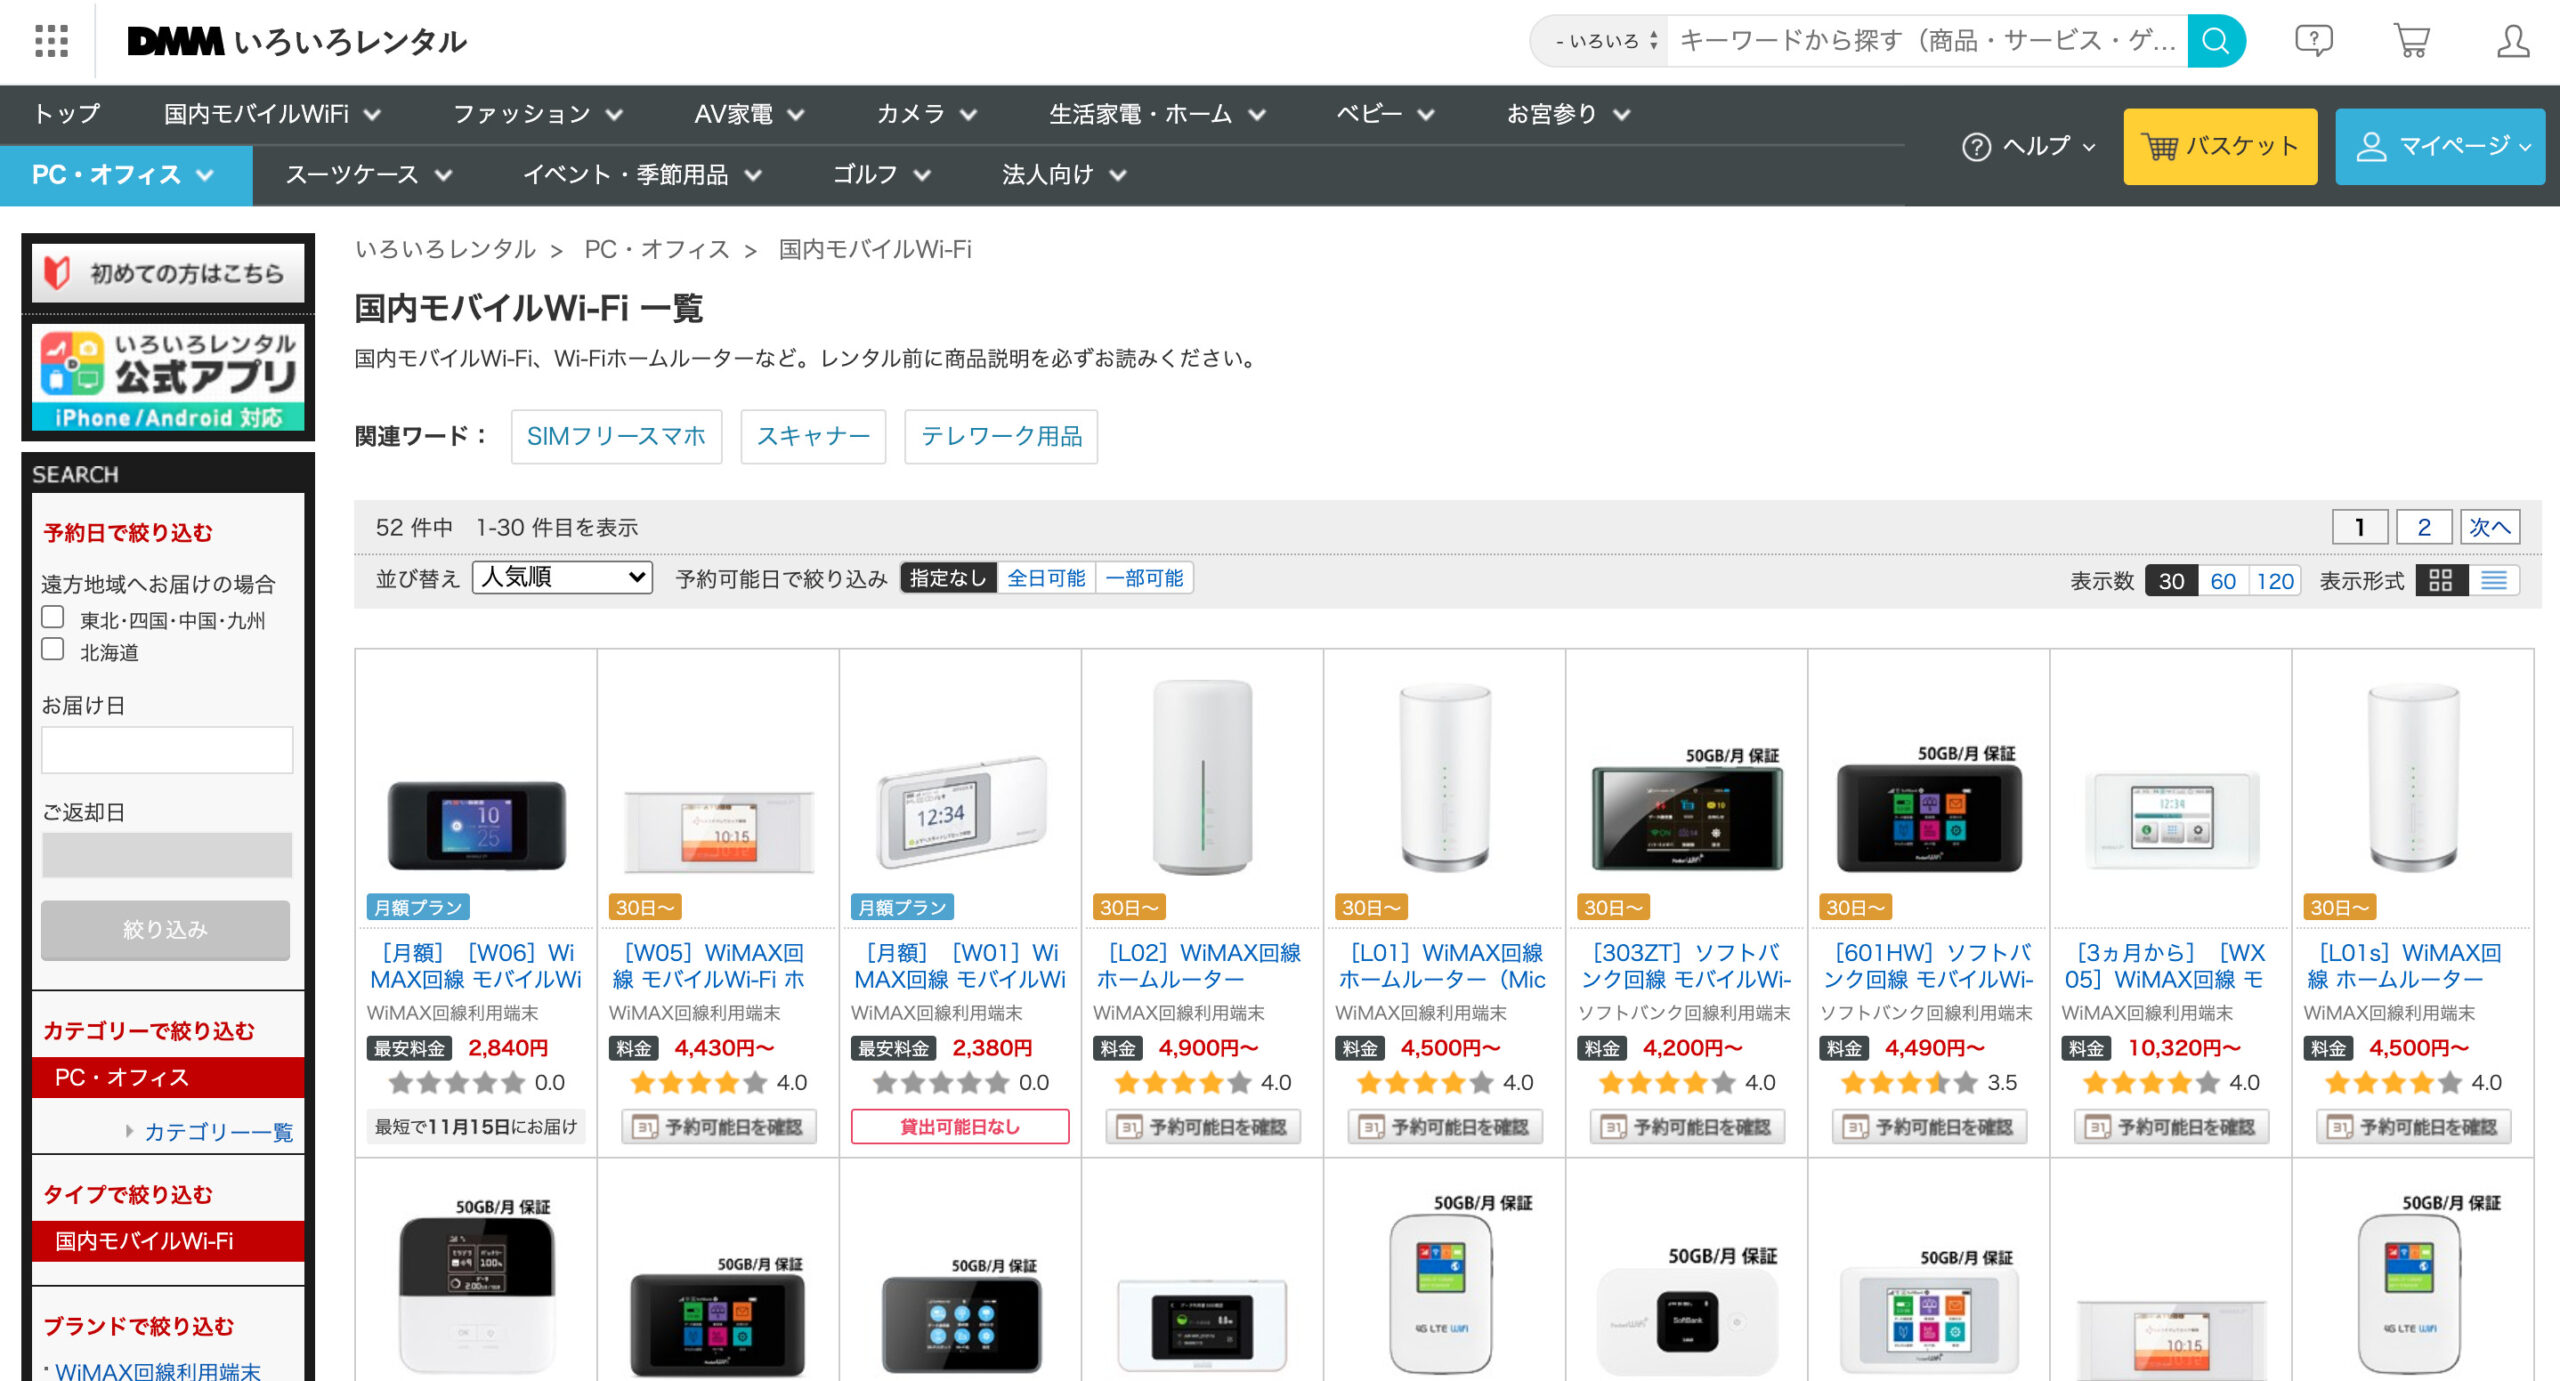Click the 30日〜 badge on 303ZT item
The height and width of the screenshot is (1381, 2560).
coord(1613,907)
